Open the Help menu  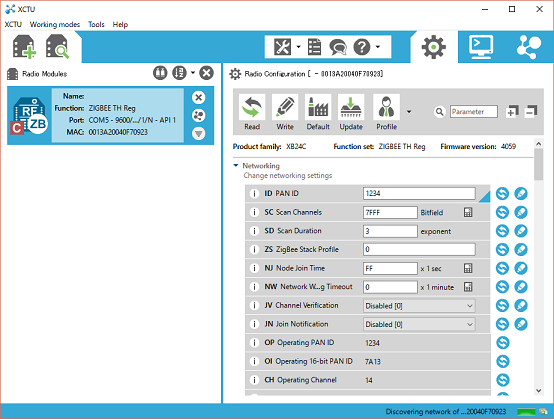[120, 24]
